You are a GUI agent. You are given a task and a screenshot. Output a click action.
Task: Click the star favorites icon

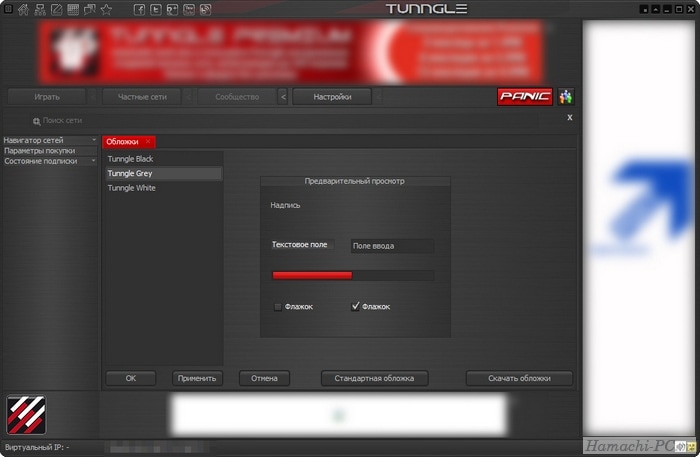pos(106,9)
